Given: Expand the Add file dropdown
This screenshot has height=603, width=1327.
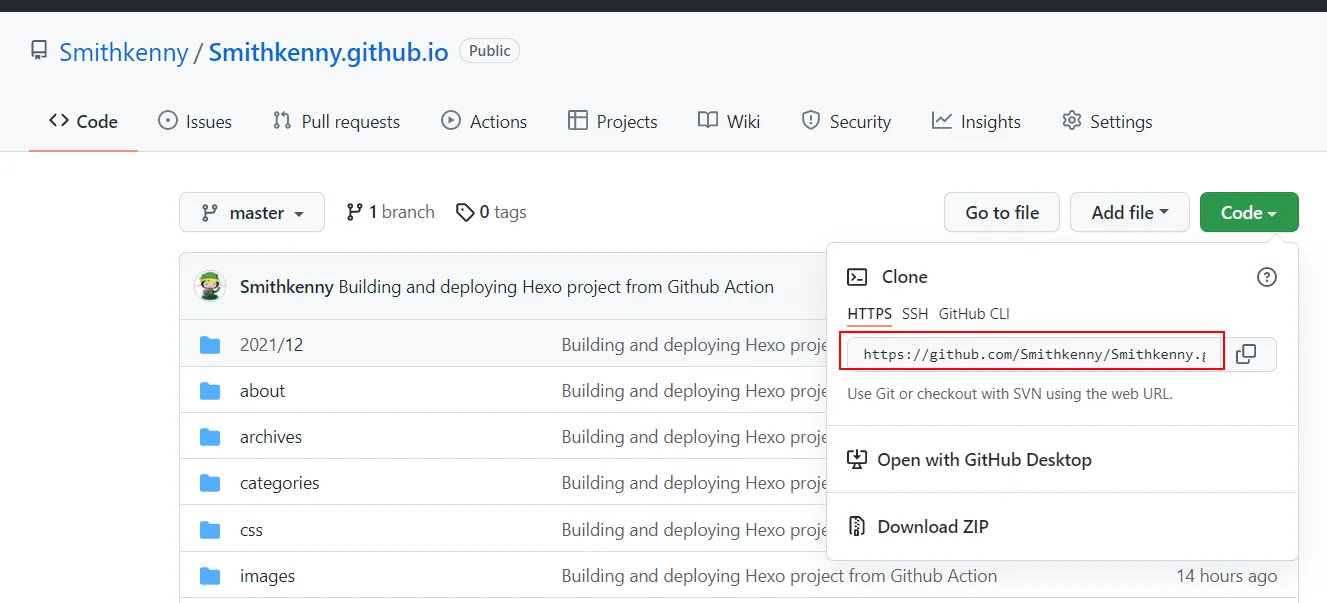Looking at the screenshot, I should [x=1130, y=212].
